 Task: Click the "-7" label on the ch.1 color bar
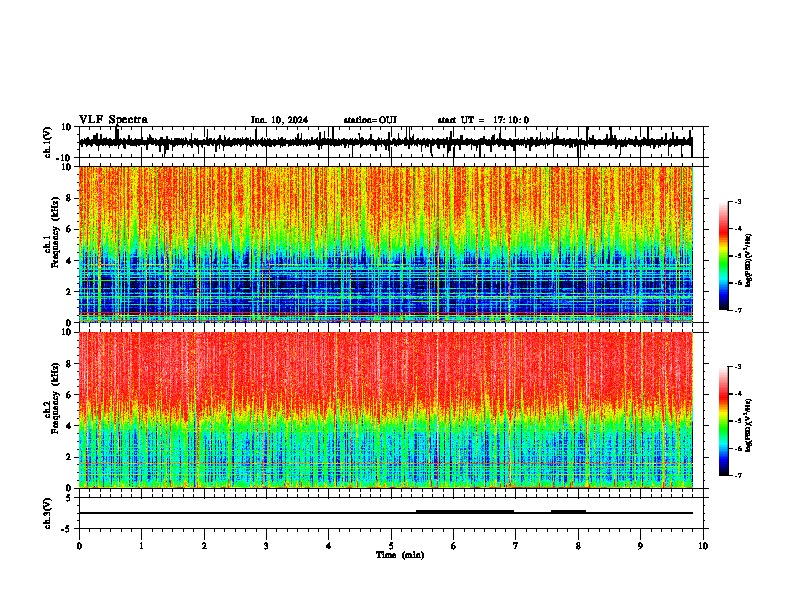737,310
